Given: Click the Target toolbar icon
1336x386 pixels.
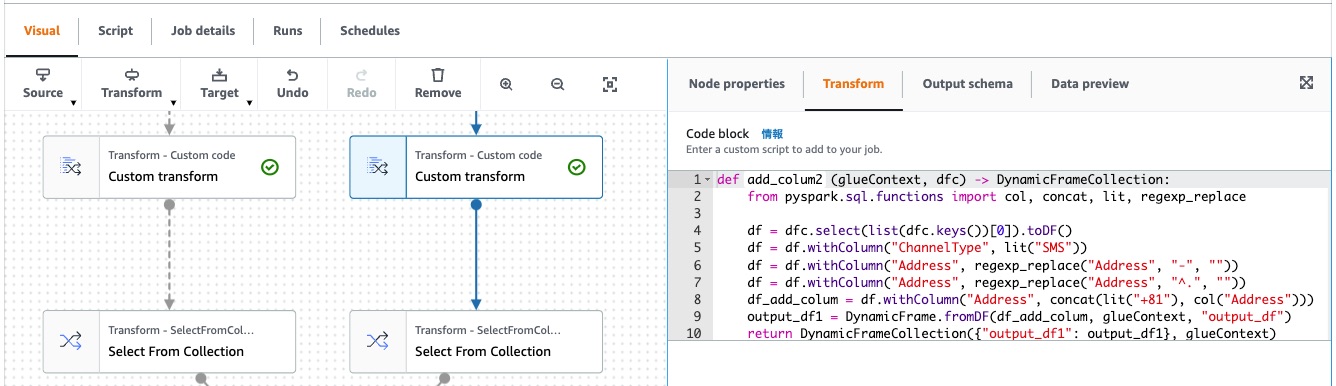Looking at the screenshot, I should tap(219, 75).
